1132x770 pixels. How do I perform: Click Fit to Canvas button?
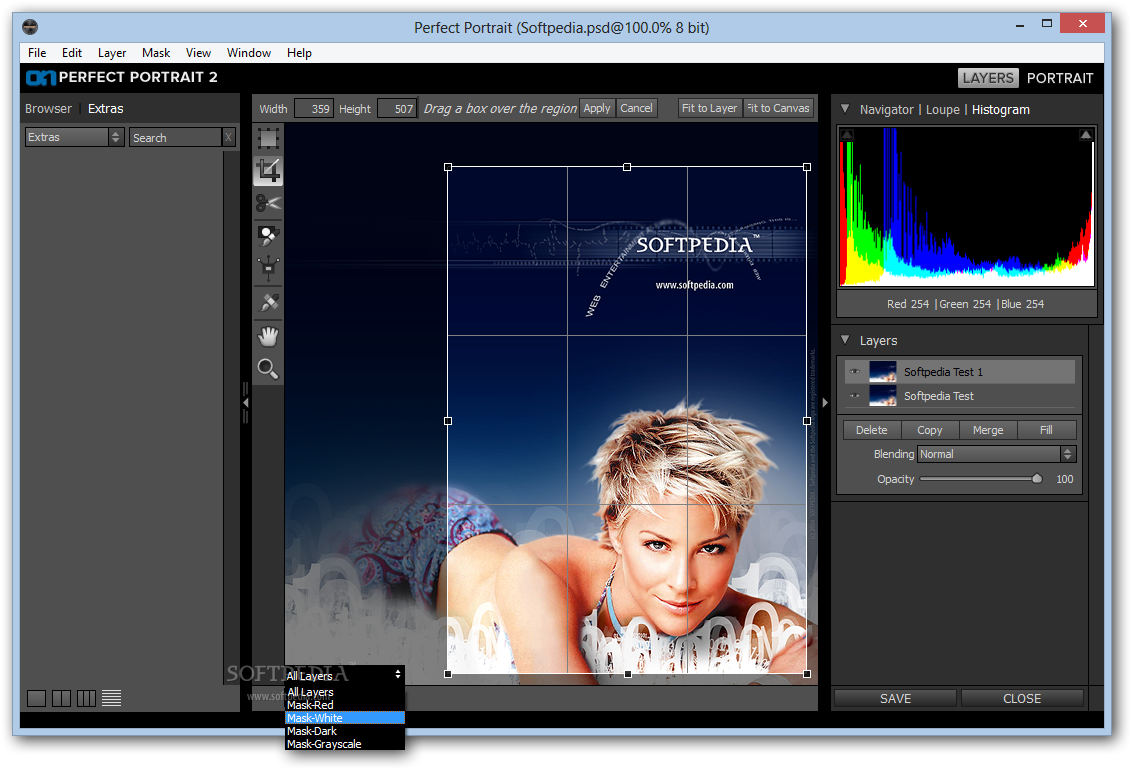coord(778,108)
